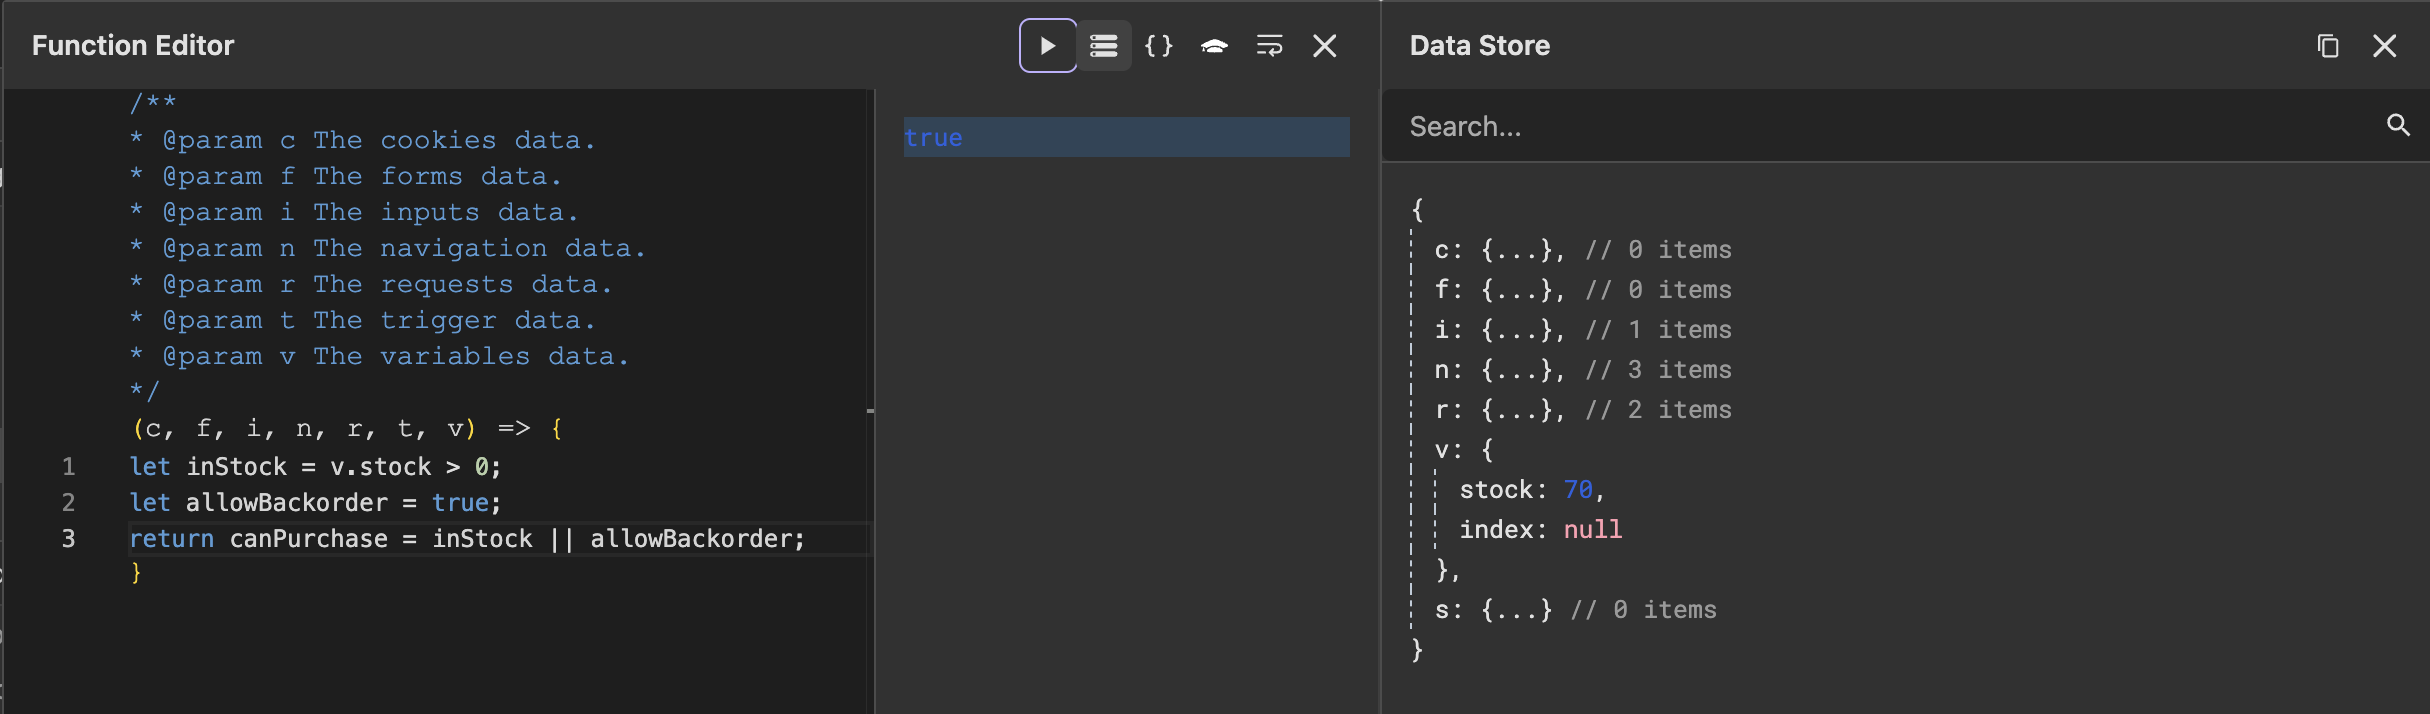Open the graduation cap tutorial icon

click(1214, 46)
